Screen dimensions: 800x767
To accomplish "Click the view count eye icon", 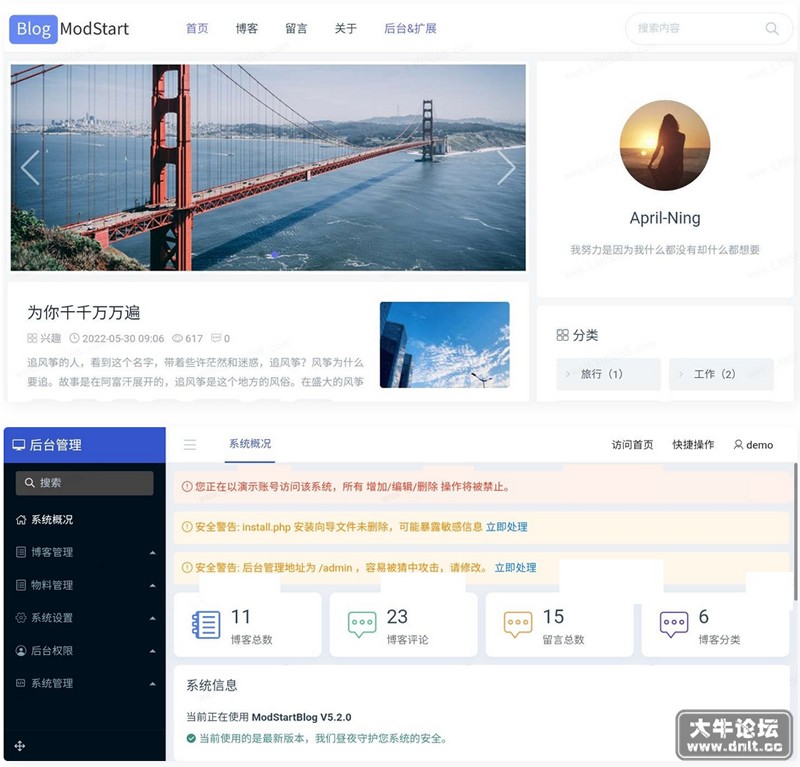I will 178,338.
